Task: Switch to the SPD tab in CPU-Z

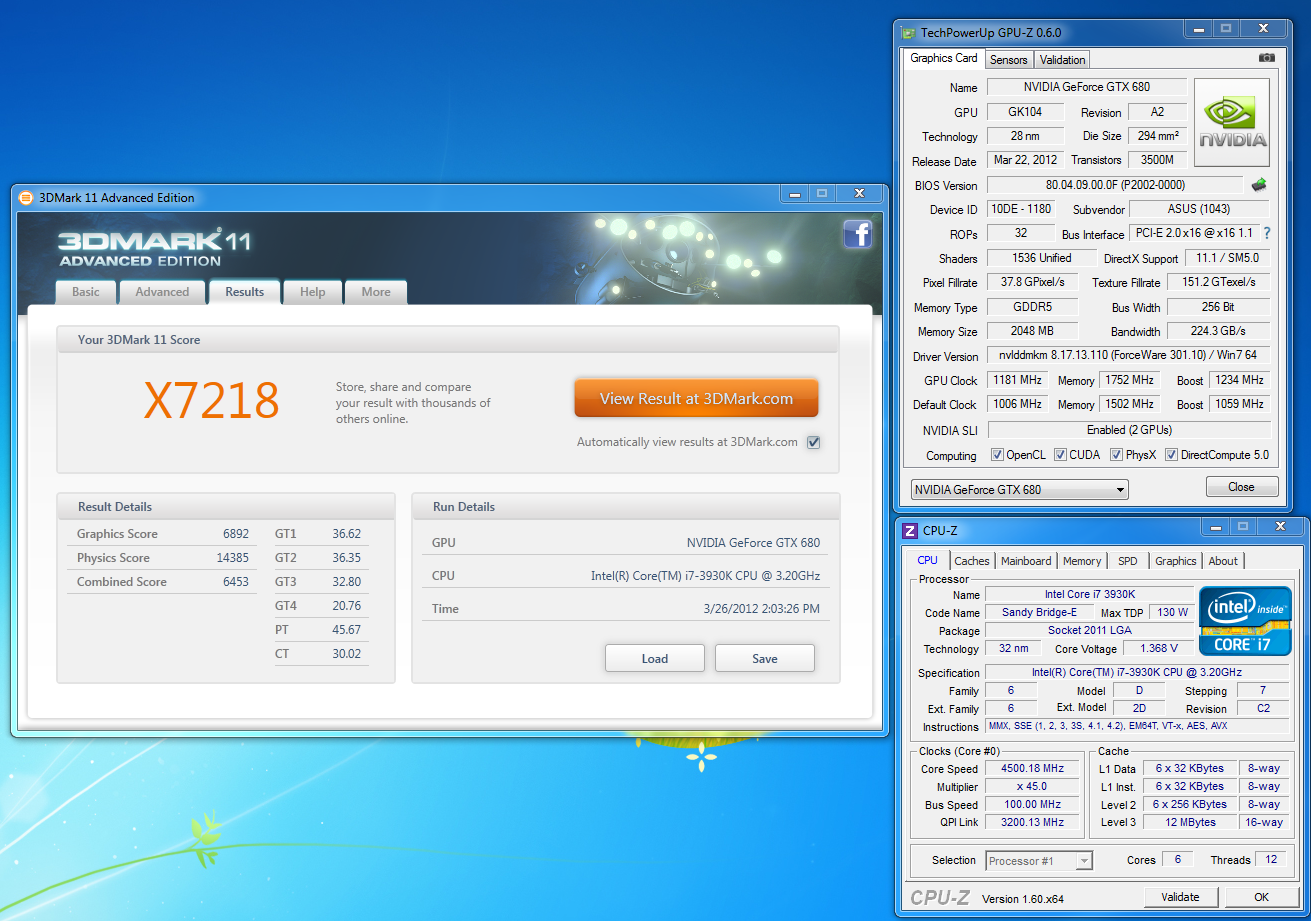Action: pos(1128,561)
